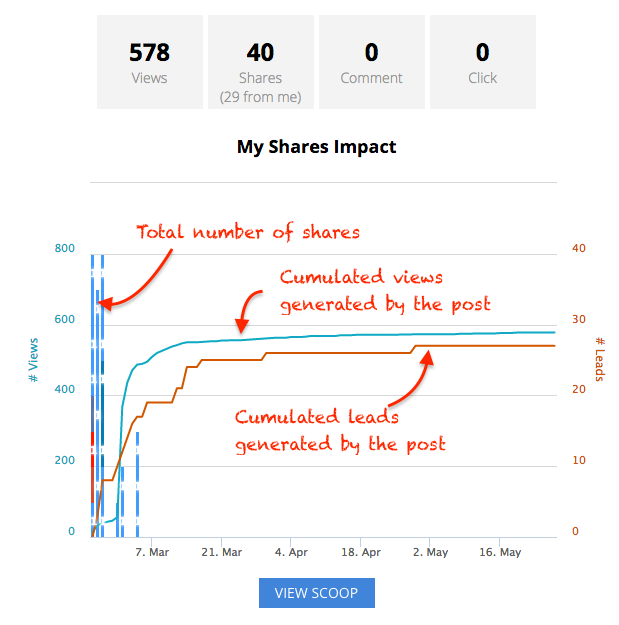Viewport: 619px width, 625px height.
Task: Click the 40 leads axis value
Action: (x=579, y=248)
